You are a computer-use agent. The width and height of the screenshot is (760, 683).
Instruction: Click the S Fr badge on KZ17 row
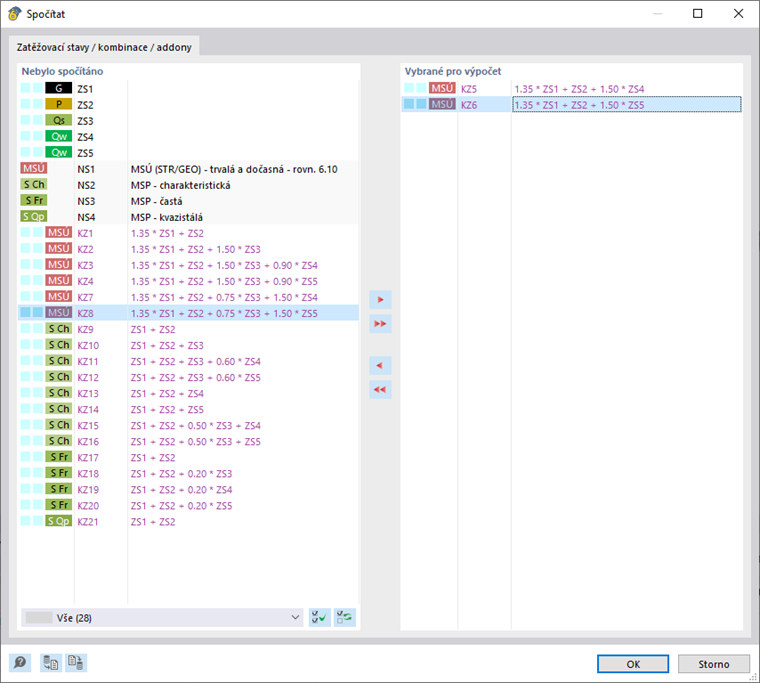pyautogui.click(x=59, y=457)
